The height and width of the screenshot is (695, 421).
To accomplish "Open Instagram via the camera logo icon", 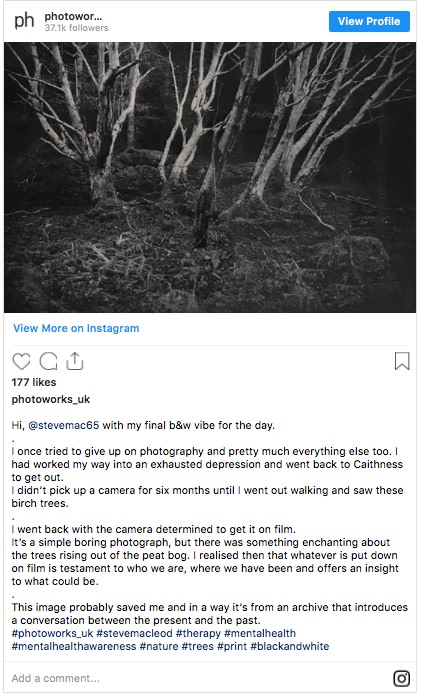I will pos(402,678).
